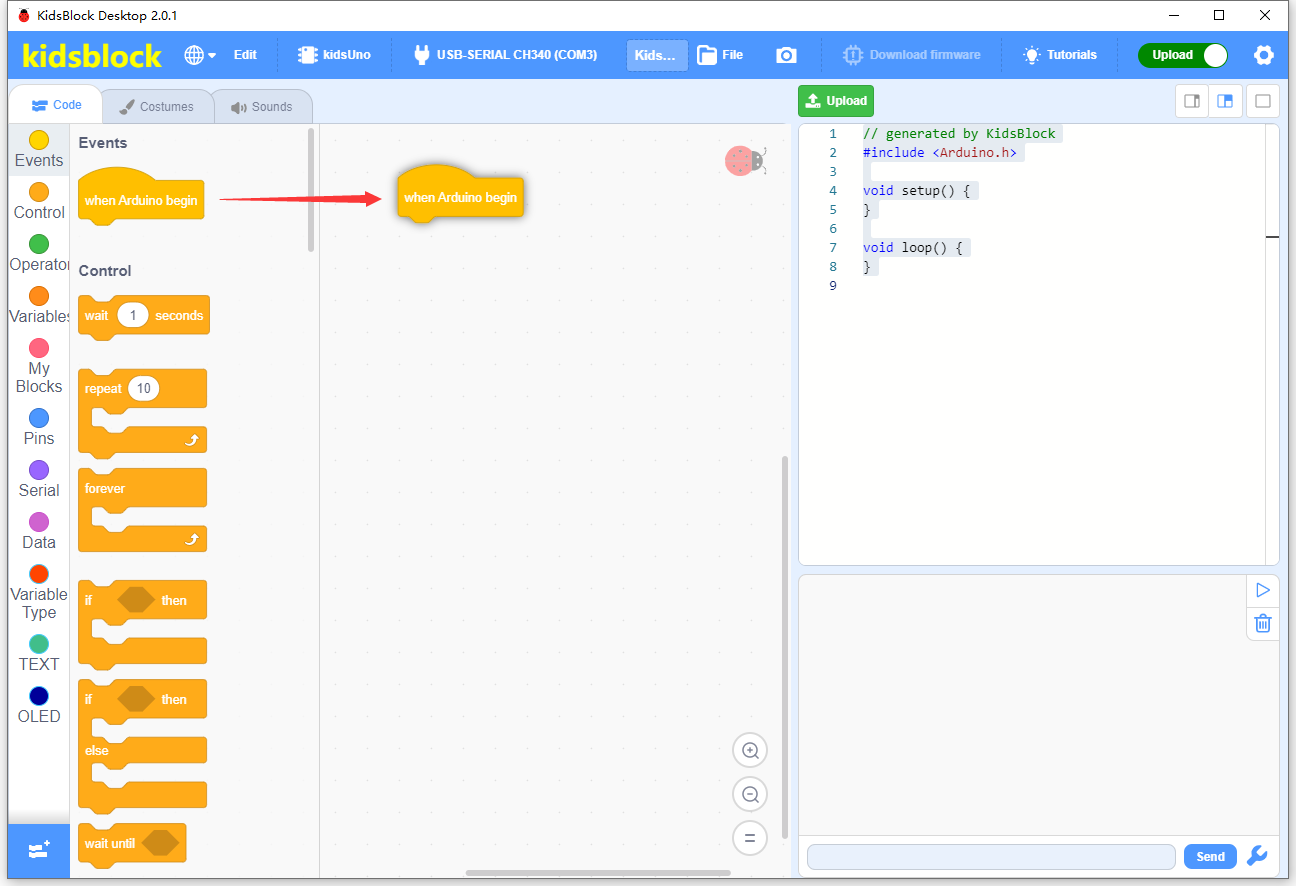Reset the workspace zoom

click(750, 838)
